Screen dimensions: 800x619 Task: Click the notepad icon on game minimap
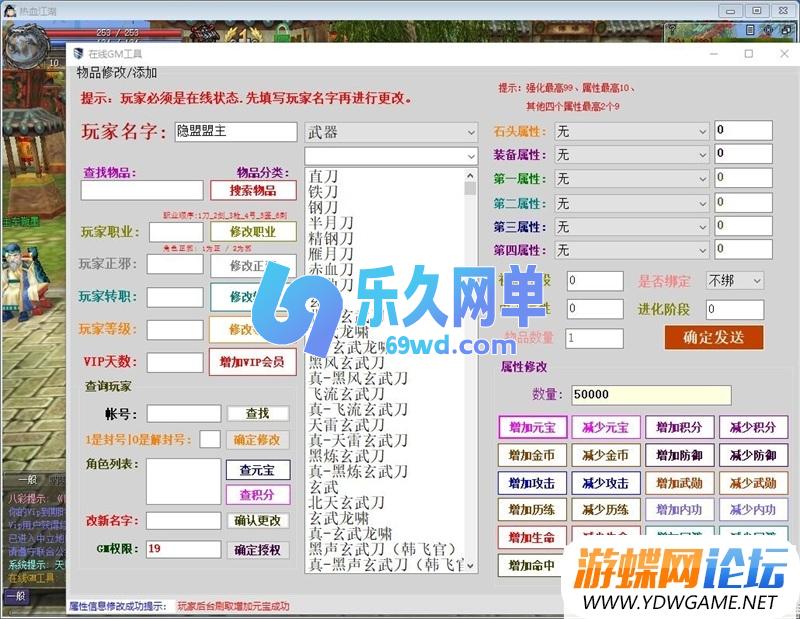point(749,30)
